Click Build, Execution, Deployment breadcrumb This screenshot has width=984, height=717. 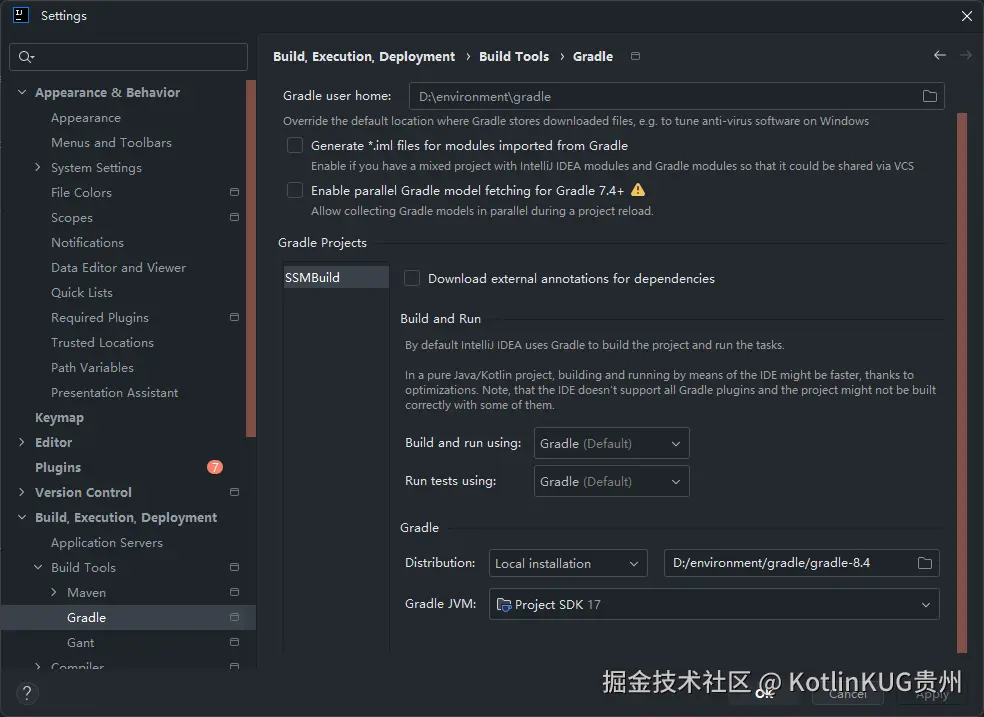tap(364, 56)
